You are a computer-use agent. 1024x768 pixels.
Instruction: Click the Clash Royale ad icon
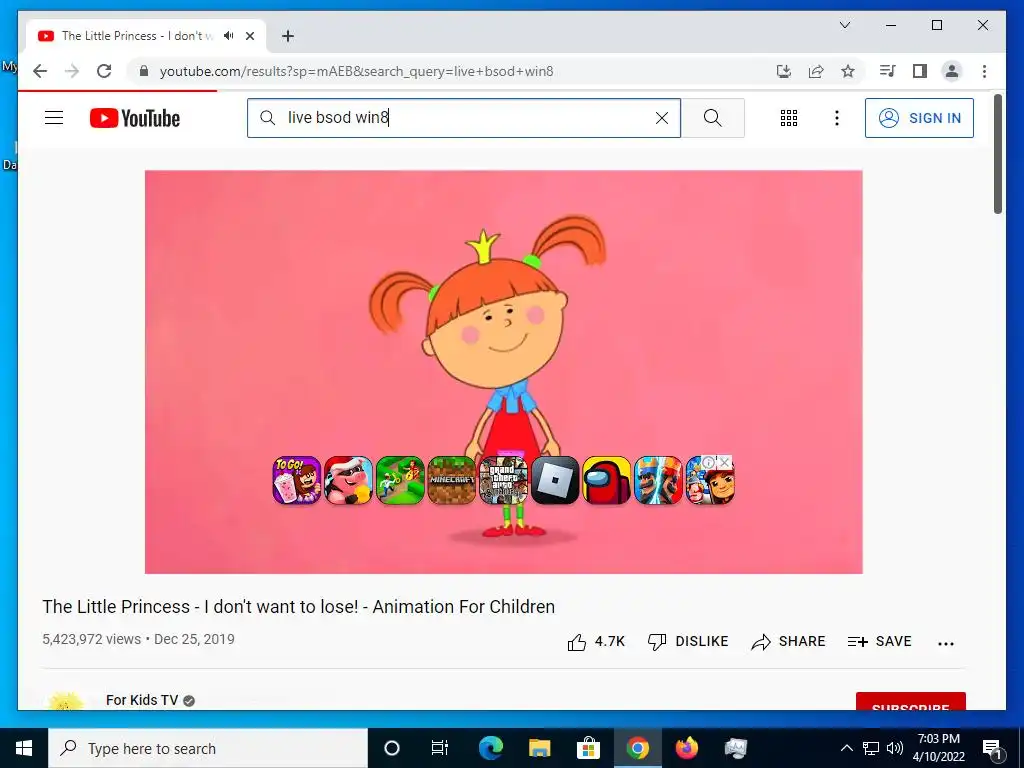point(658,480)
